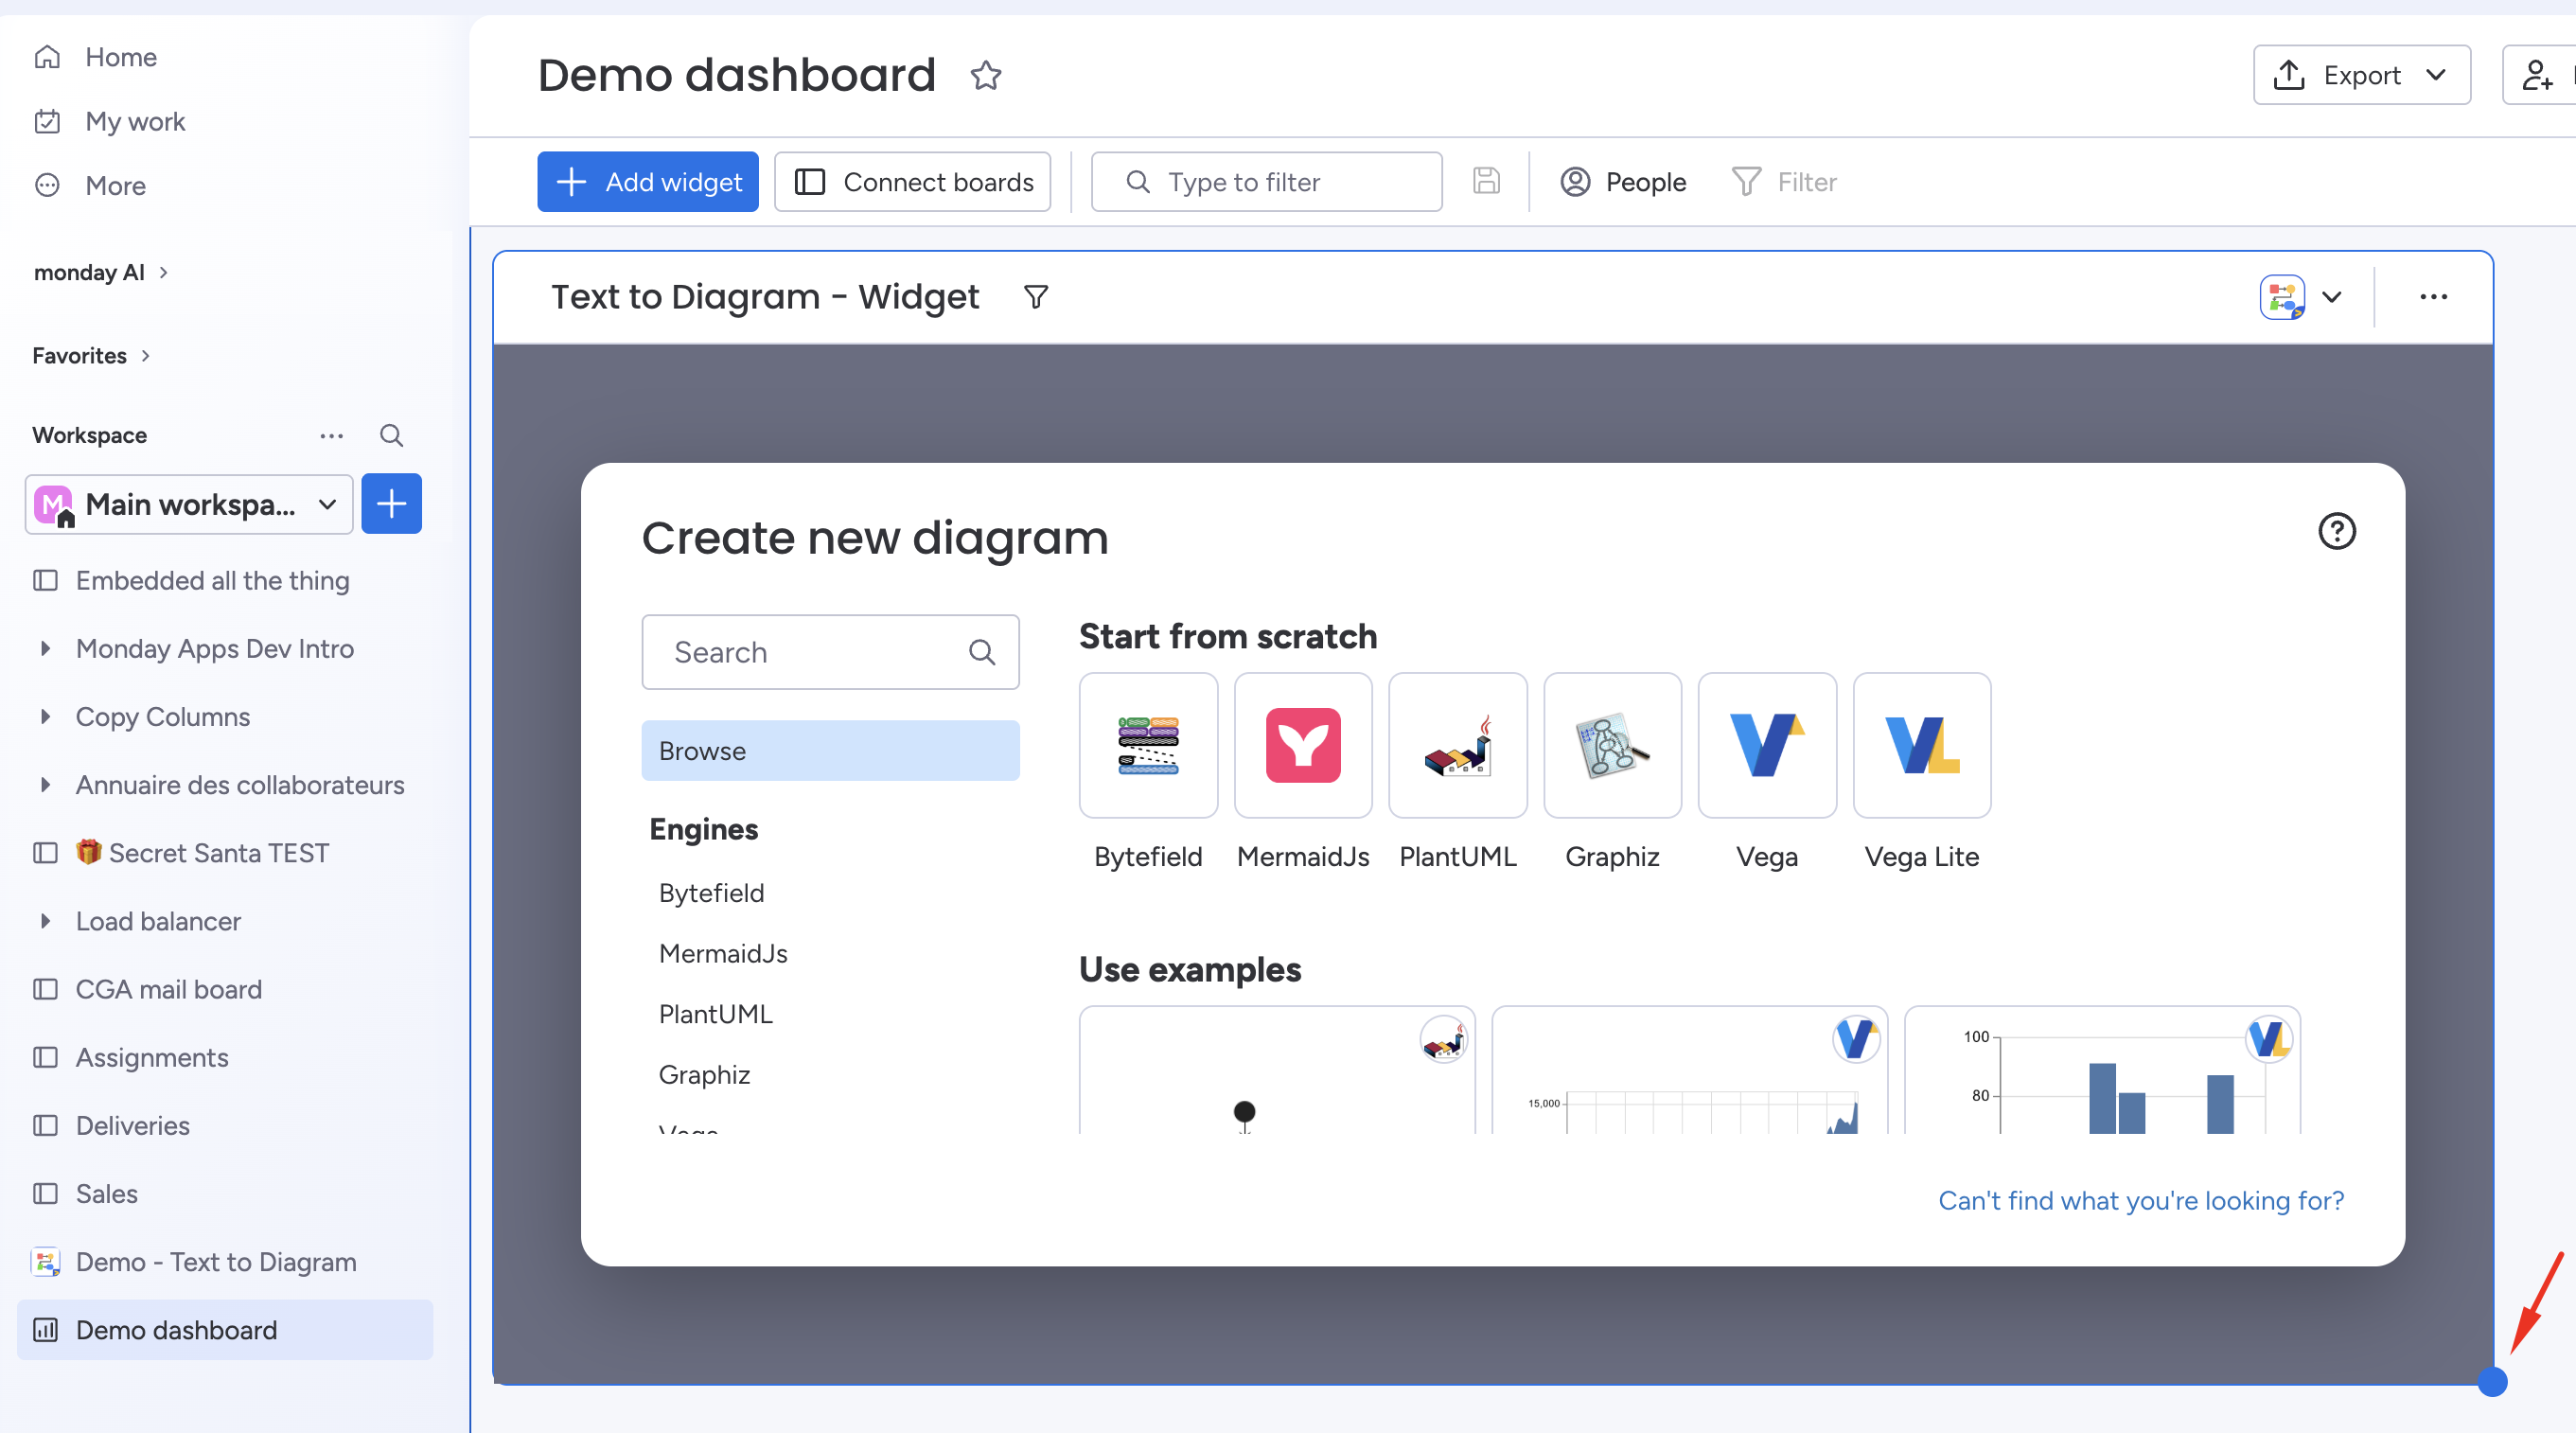Click the save dashboard view icon
This screenshot has width=2576, height=1433.
click(1486, 181)
